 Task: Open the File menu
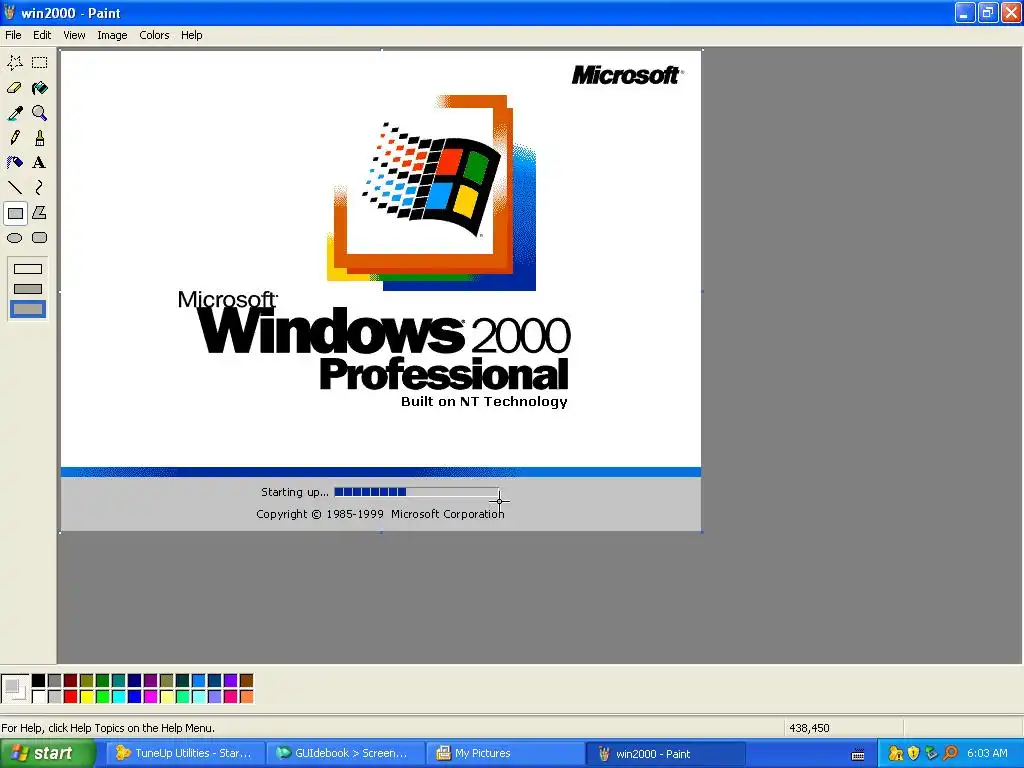(x=13, y=35)
